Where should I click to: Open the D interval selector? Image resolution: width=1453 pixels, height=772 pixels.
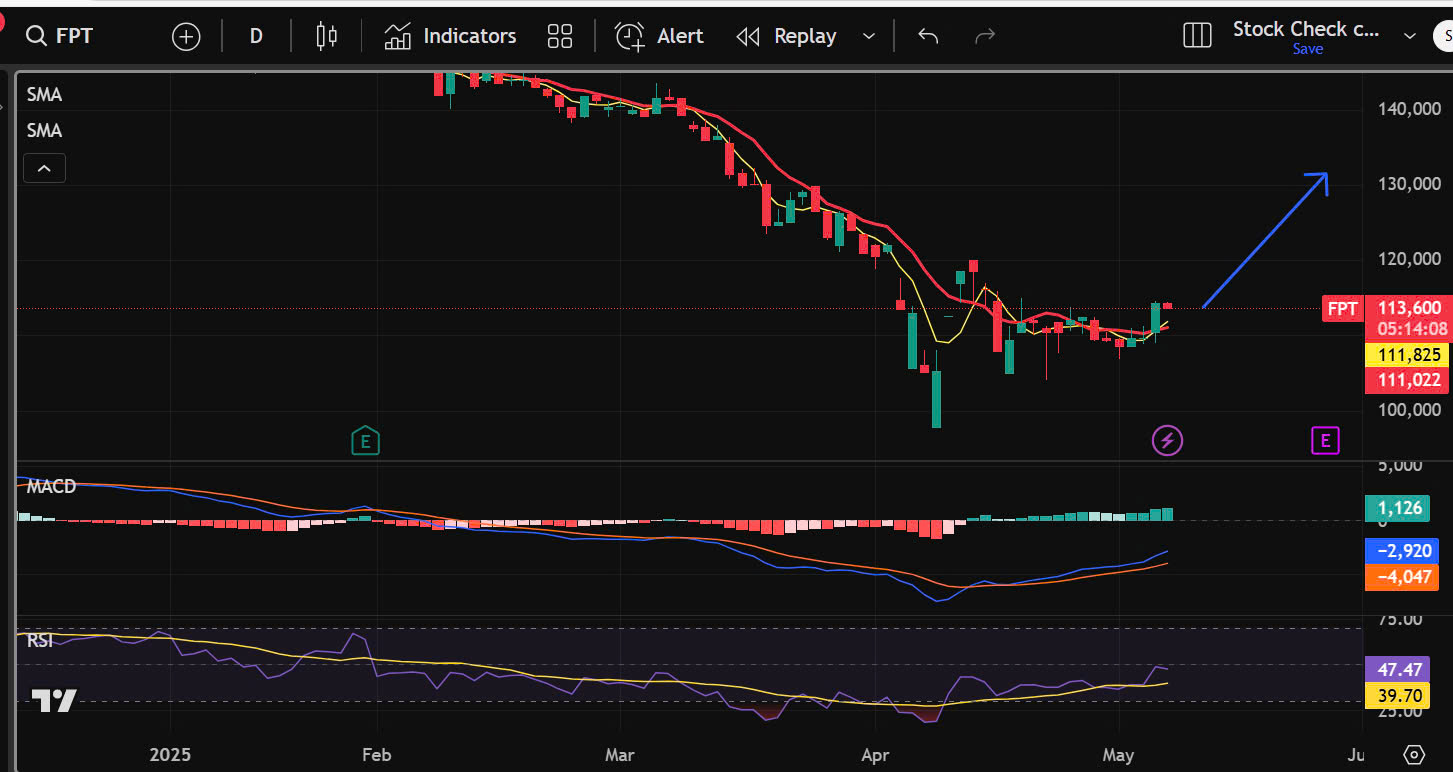click(256, 37)
